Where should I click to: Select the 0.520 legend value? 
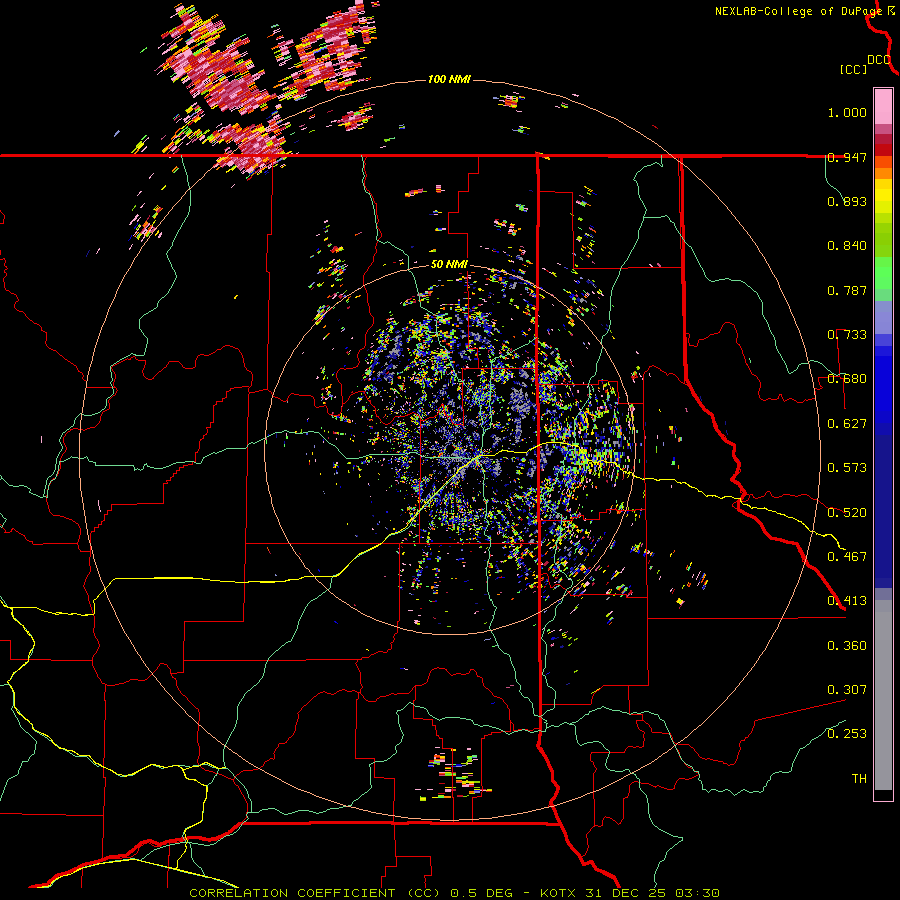847,513
